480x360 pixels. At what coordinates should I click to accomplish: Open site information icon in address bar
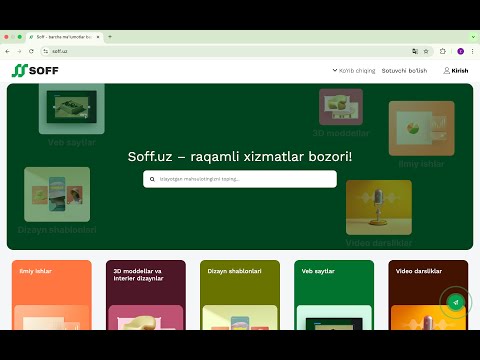pos(46,51)
